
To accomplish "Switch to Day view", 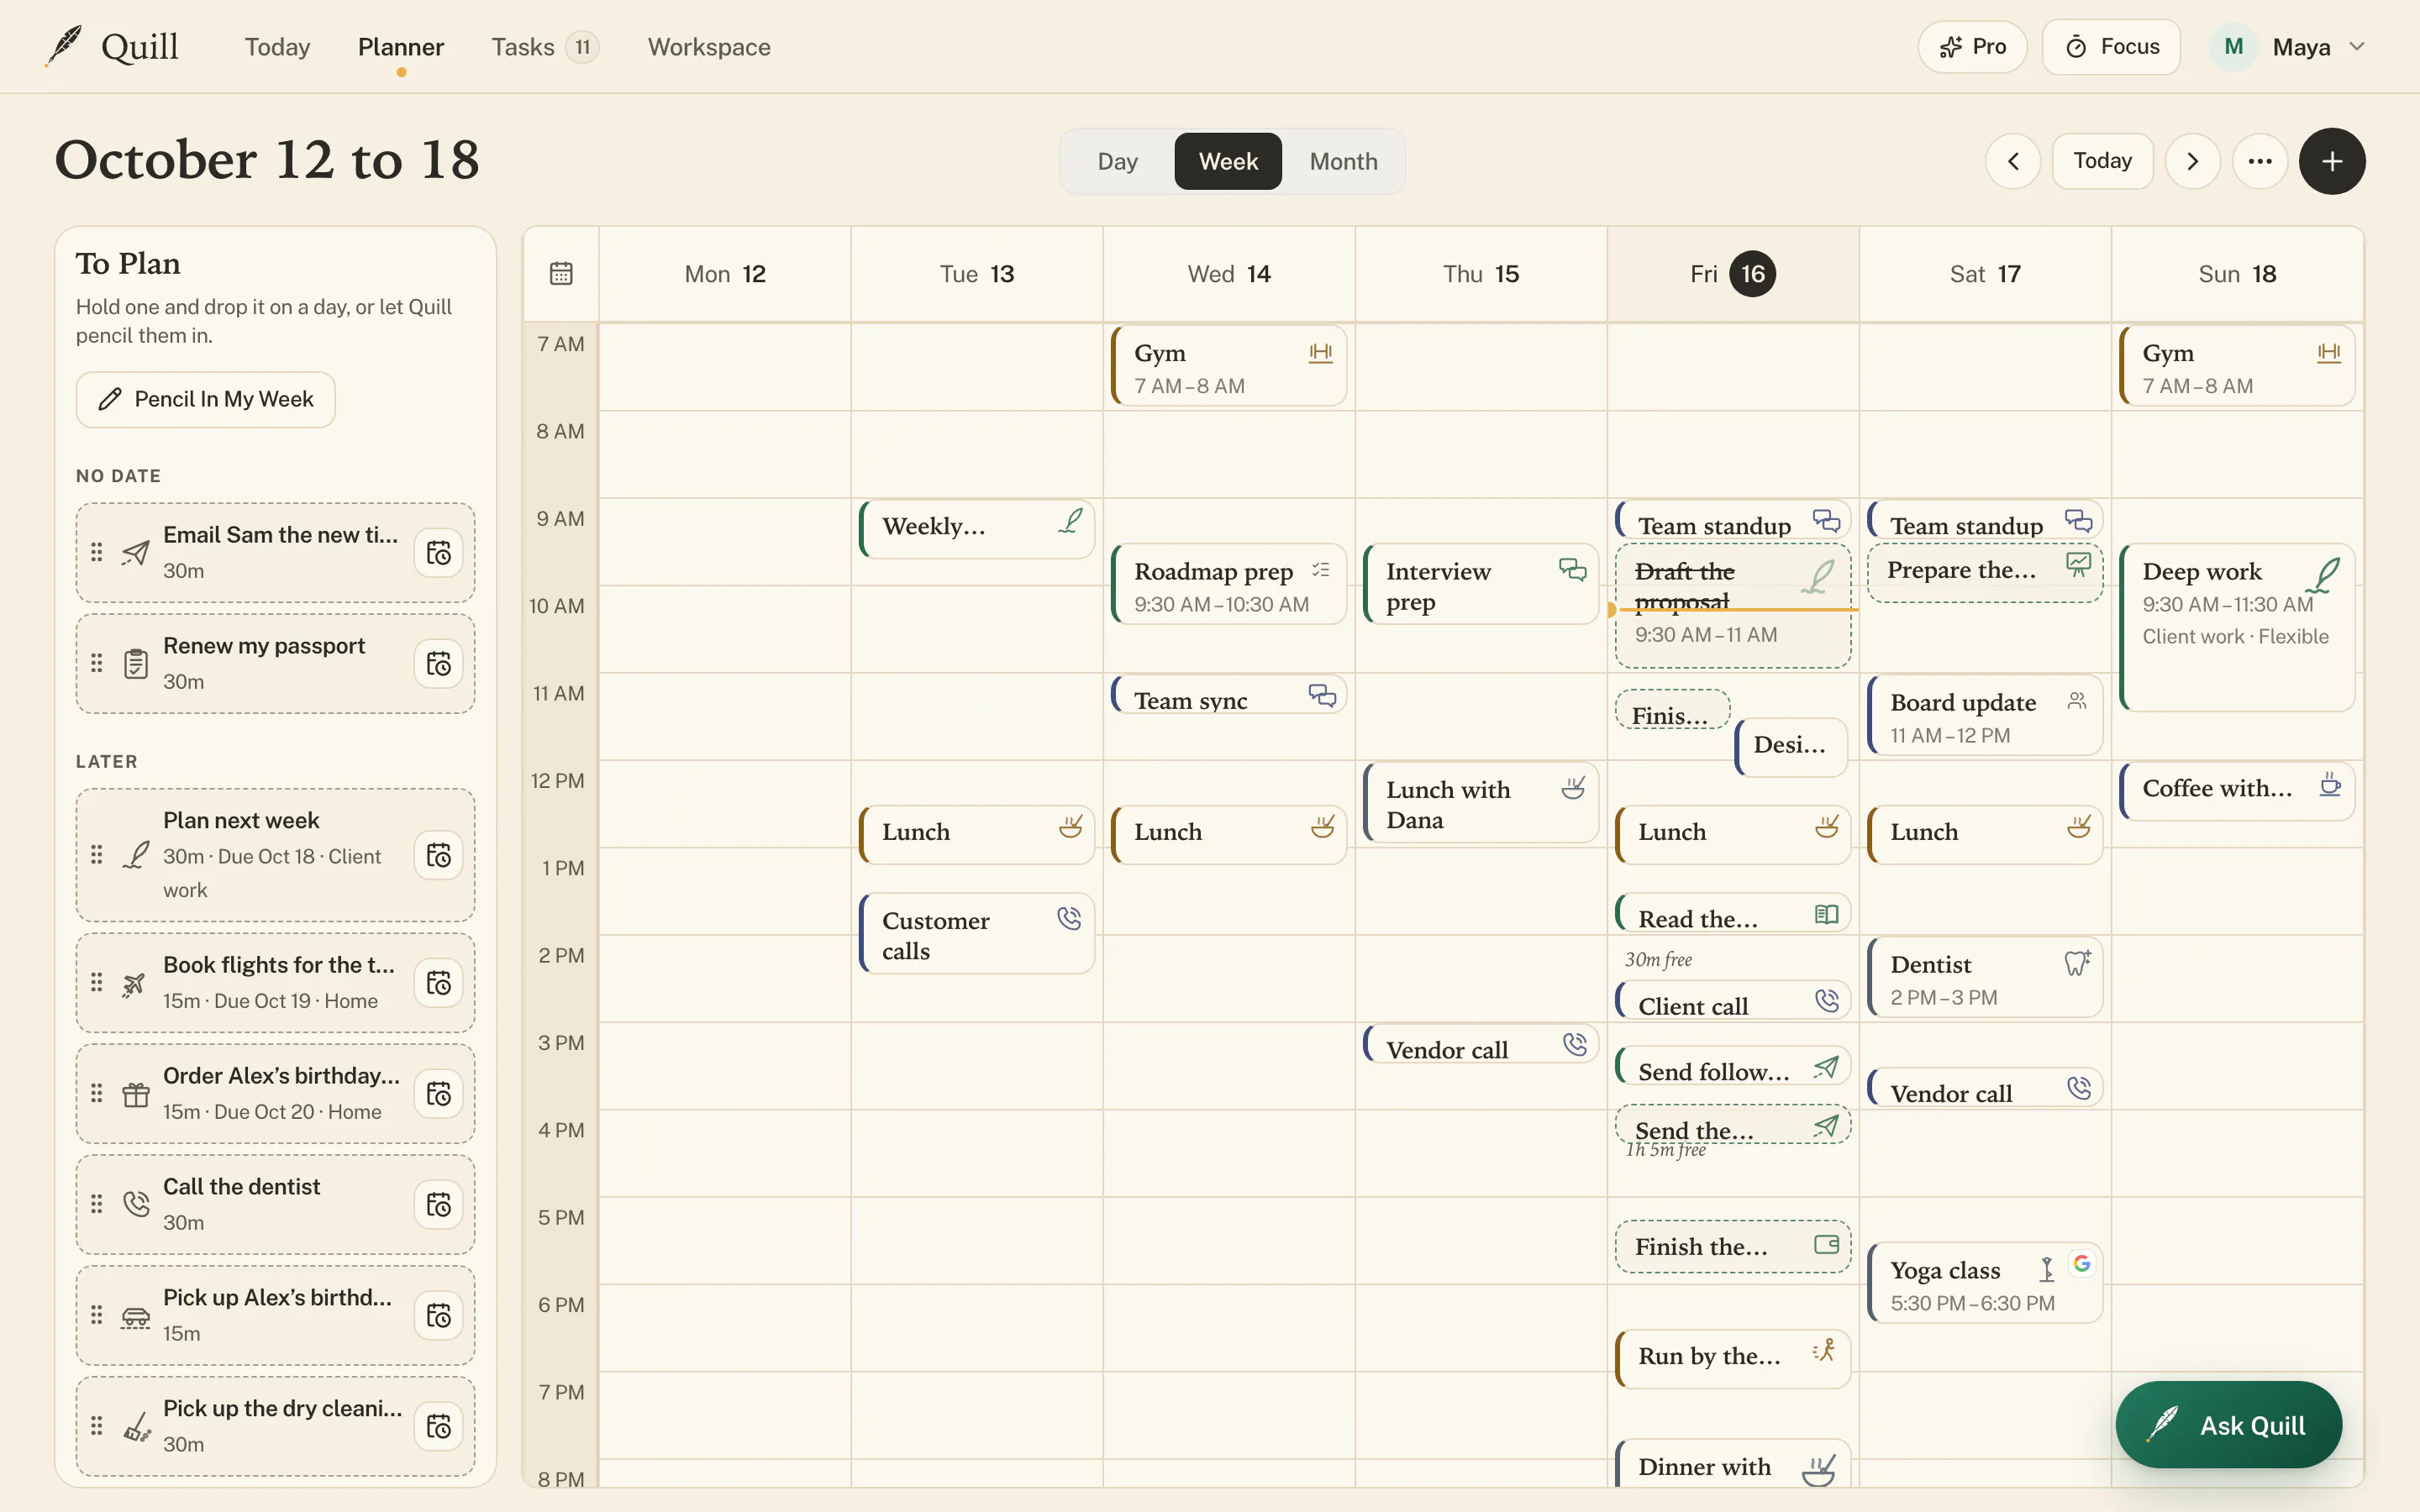I will pos(1117,161).
